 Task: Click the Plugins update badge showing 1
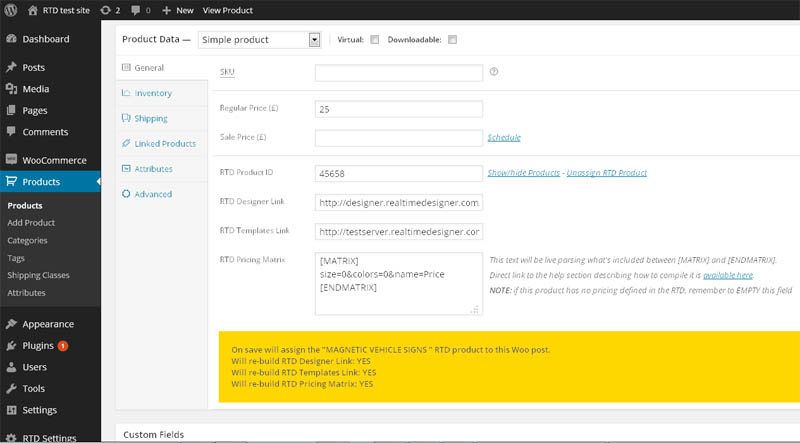click(x=63, y=346)
